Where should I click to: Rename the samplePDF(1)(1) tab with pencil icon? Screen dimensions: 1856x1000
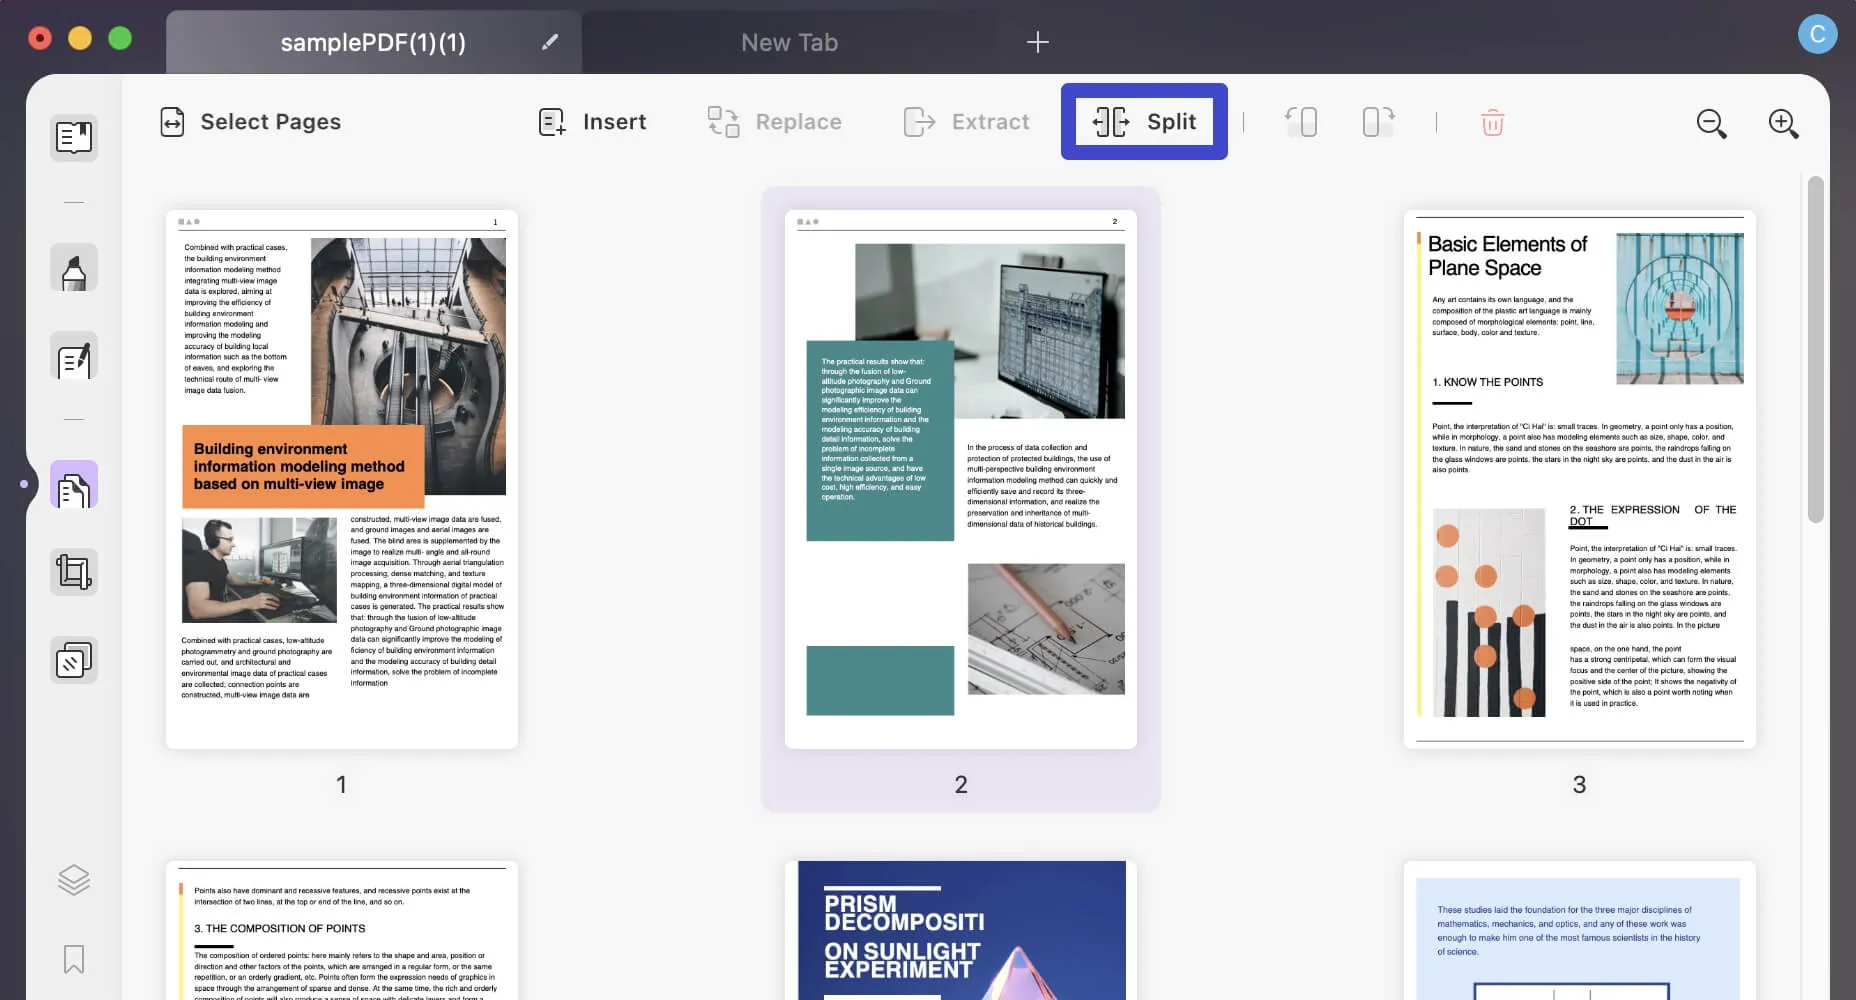(550, 42)
